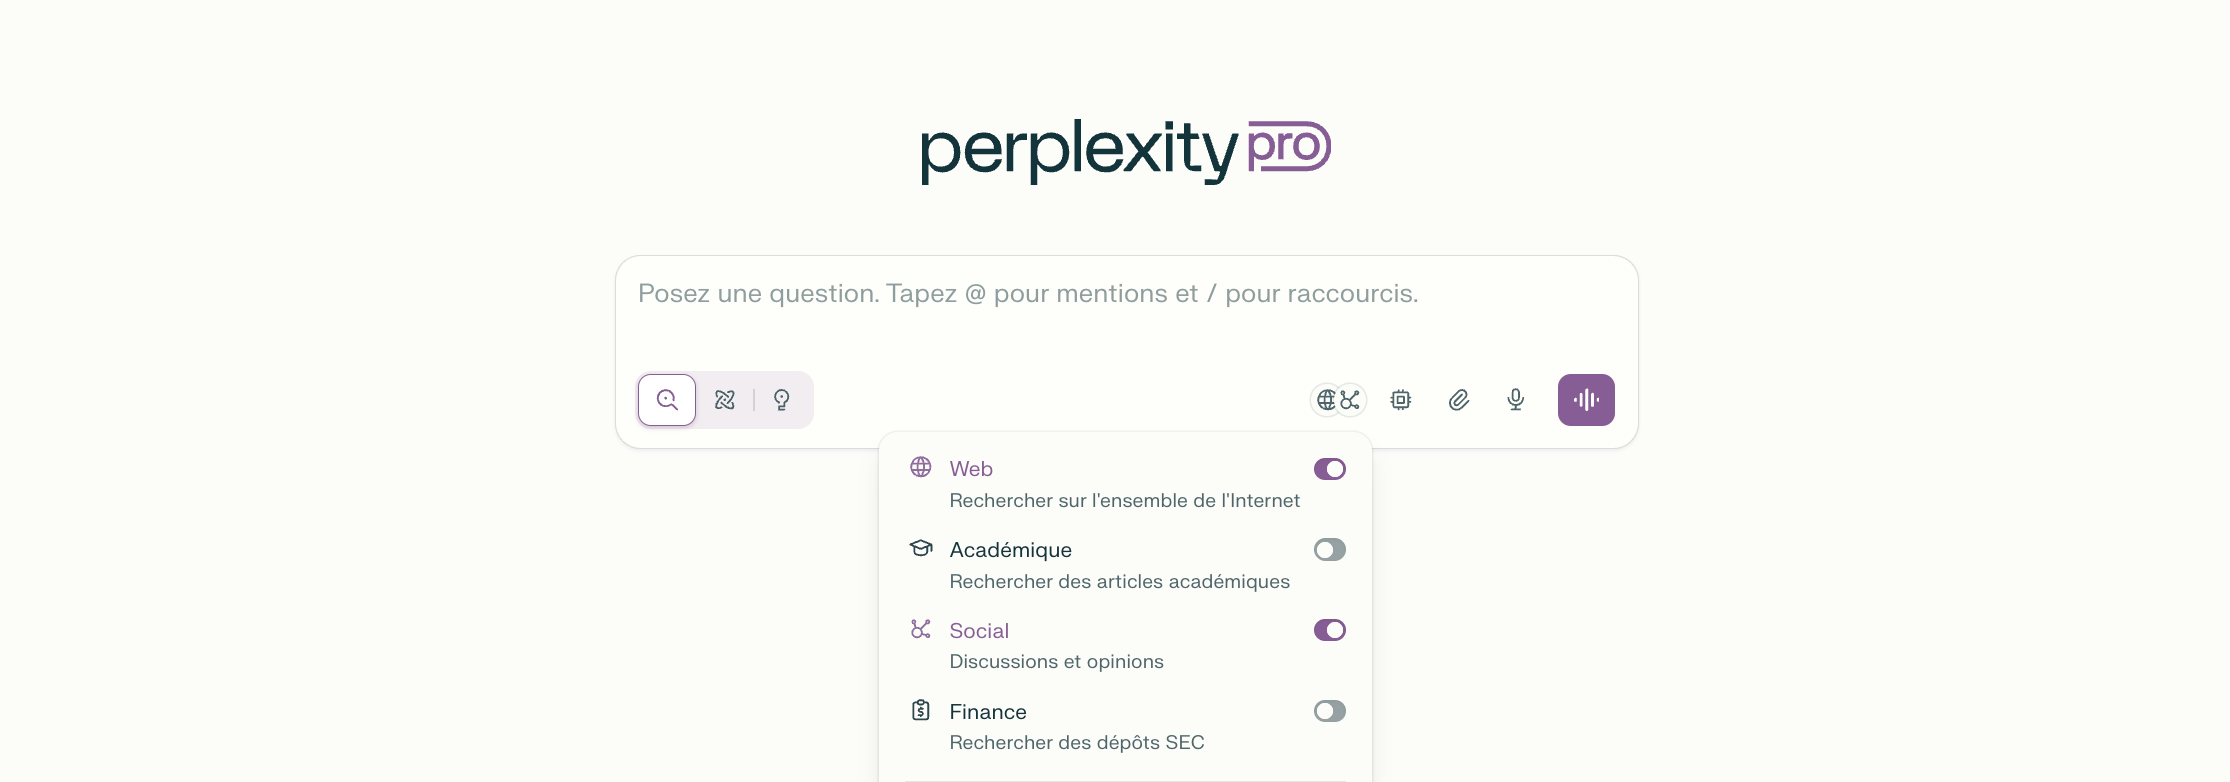Launch voice mode with the purple waveform button
The height and width of the screenshot is (782, 2230).
(x=1586, y=399)
